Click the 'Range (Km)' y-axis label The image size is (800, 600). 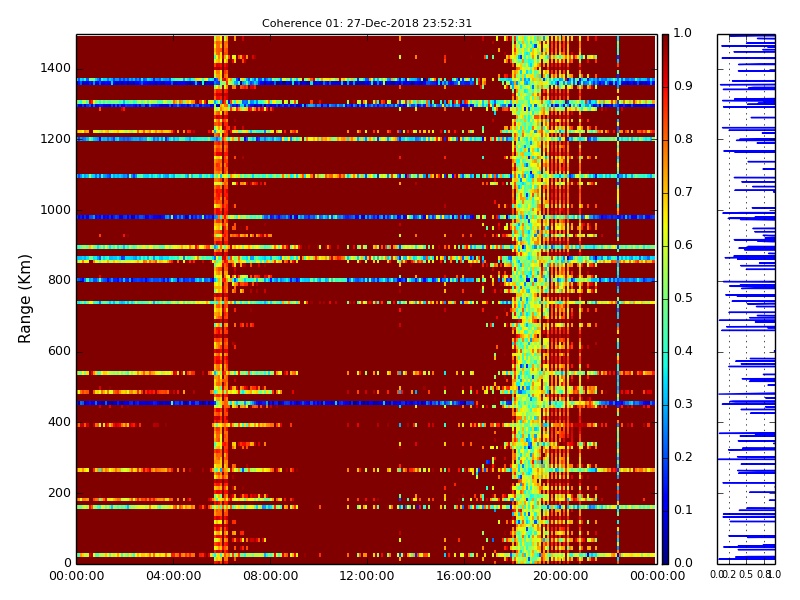coord(24,299)
